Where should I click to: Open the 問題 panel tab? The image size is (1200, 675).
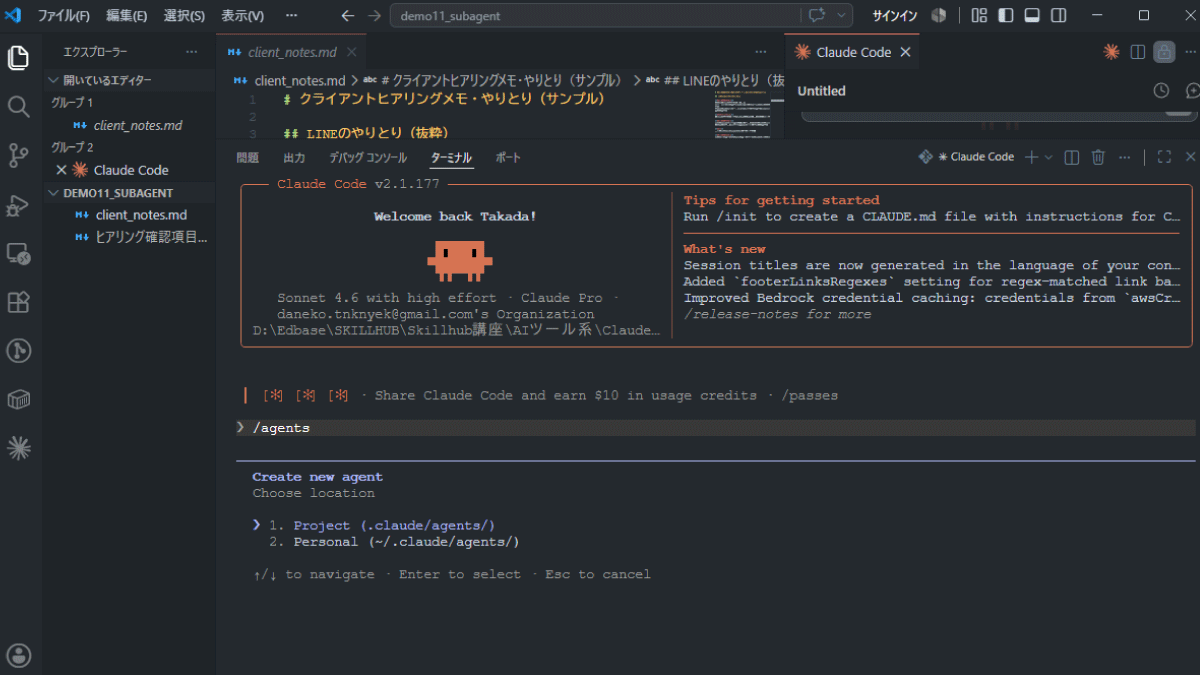(247, 158)
